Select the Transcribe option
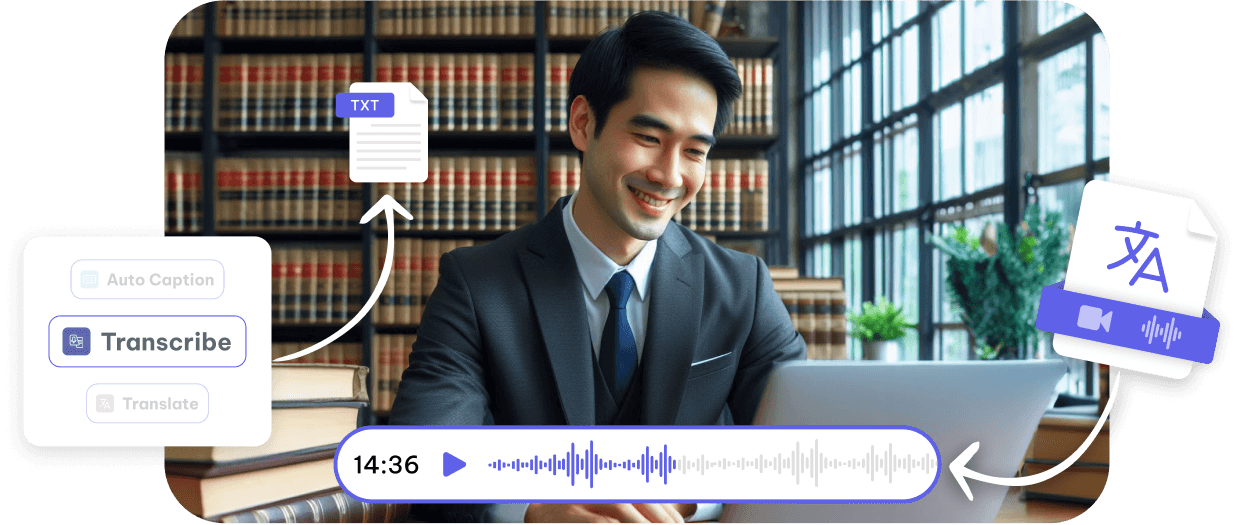Viewport: 1239px width, 525px height. coord(147,342)
